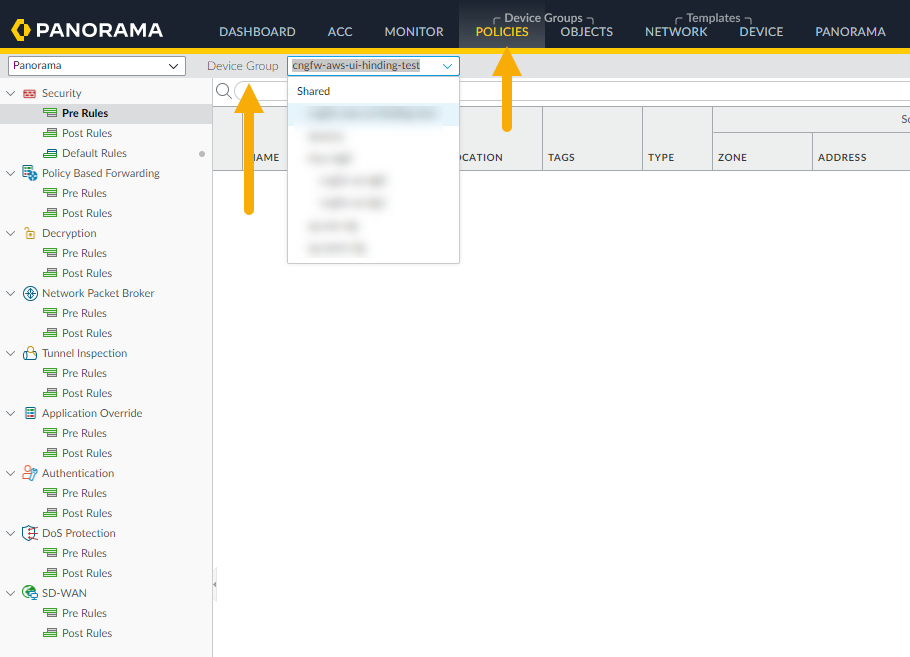Image resolution: width=910 pixels, height=657 pixels.
Task: Click Network Packet Broker Pre Rules icon
Action: (x=50, y=313)
